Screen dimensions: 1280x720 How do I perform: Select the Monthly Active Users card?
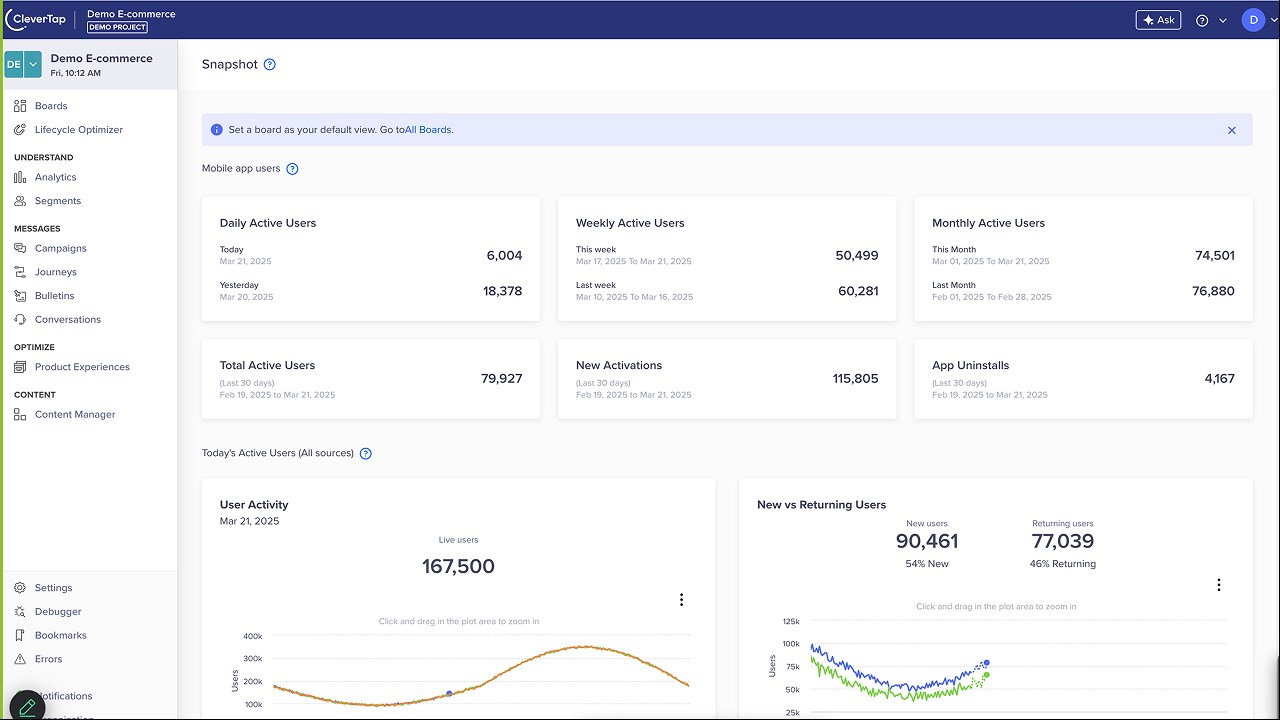pyautogui.click(x=1083, y=259)
